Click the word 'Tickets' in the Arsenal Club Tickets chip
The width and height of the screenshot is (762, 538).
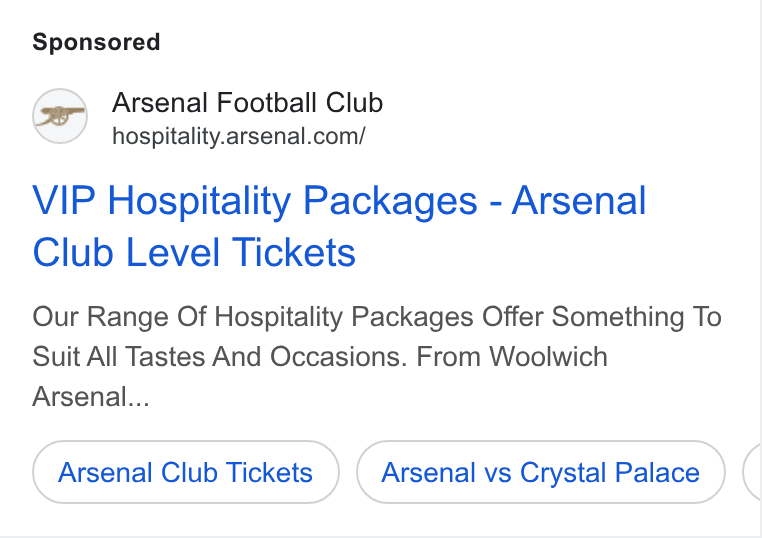tap(269, 472)
